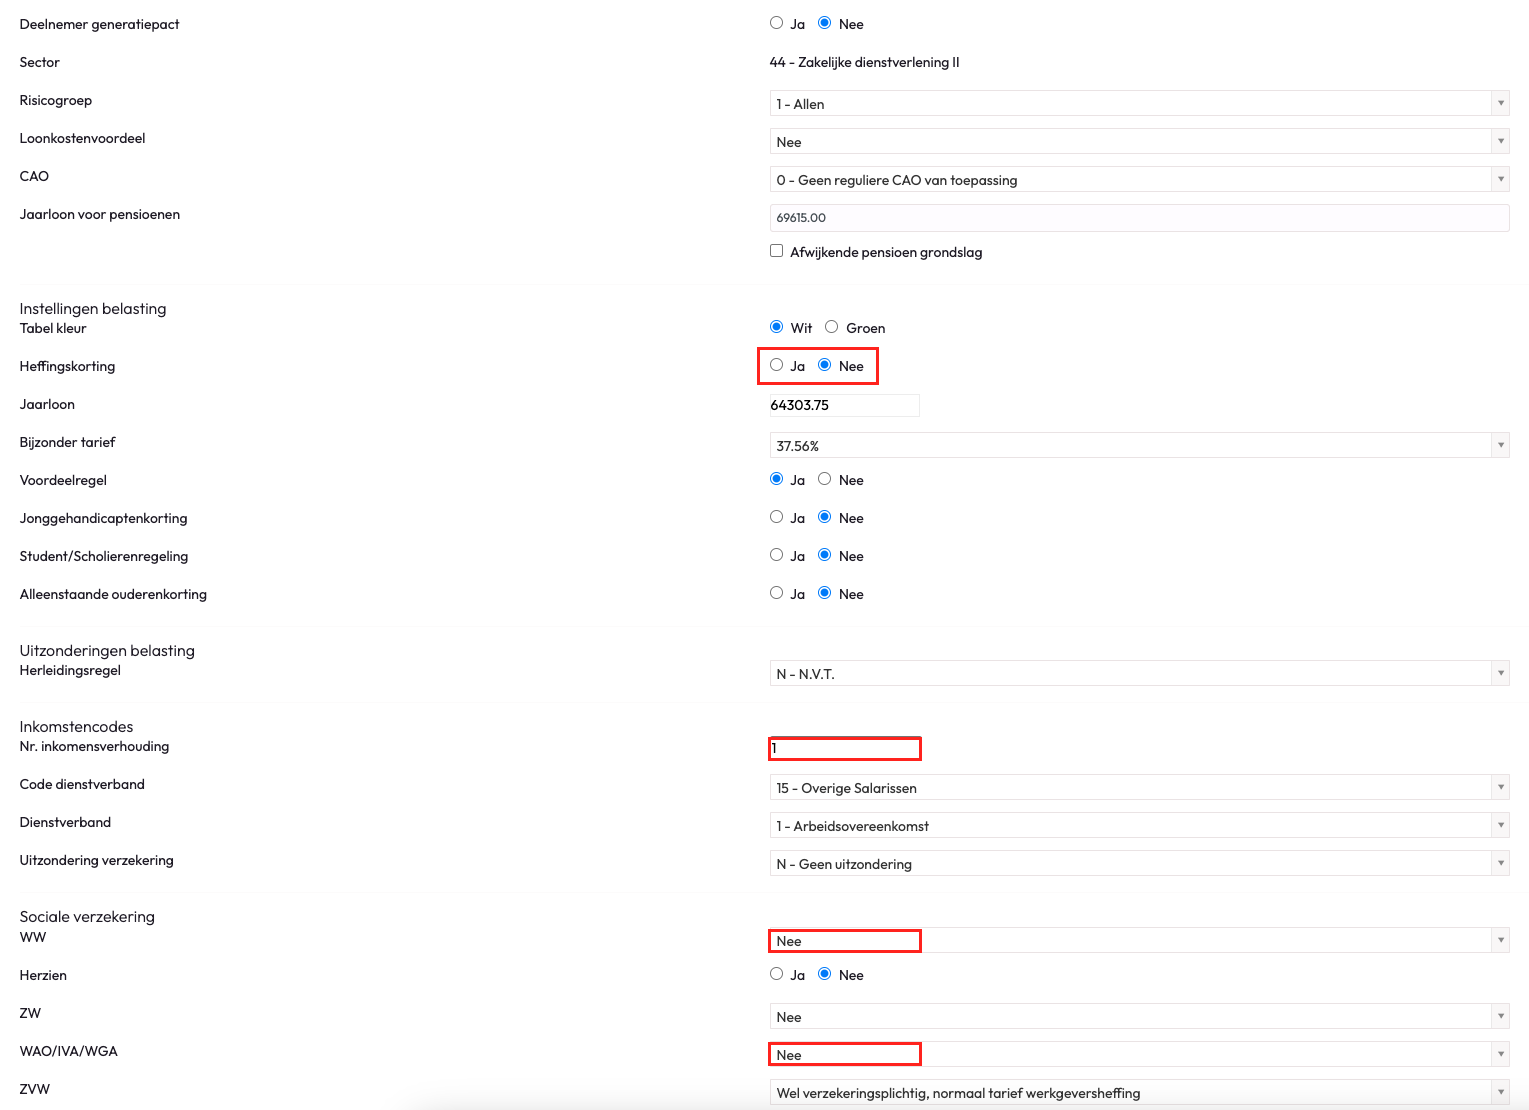Expand the Herleidingsregel dropdown
Image resolution: width=1529 pixels, height=1110 pixels.
click(1138, 674)
